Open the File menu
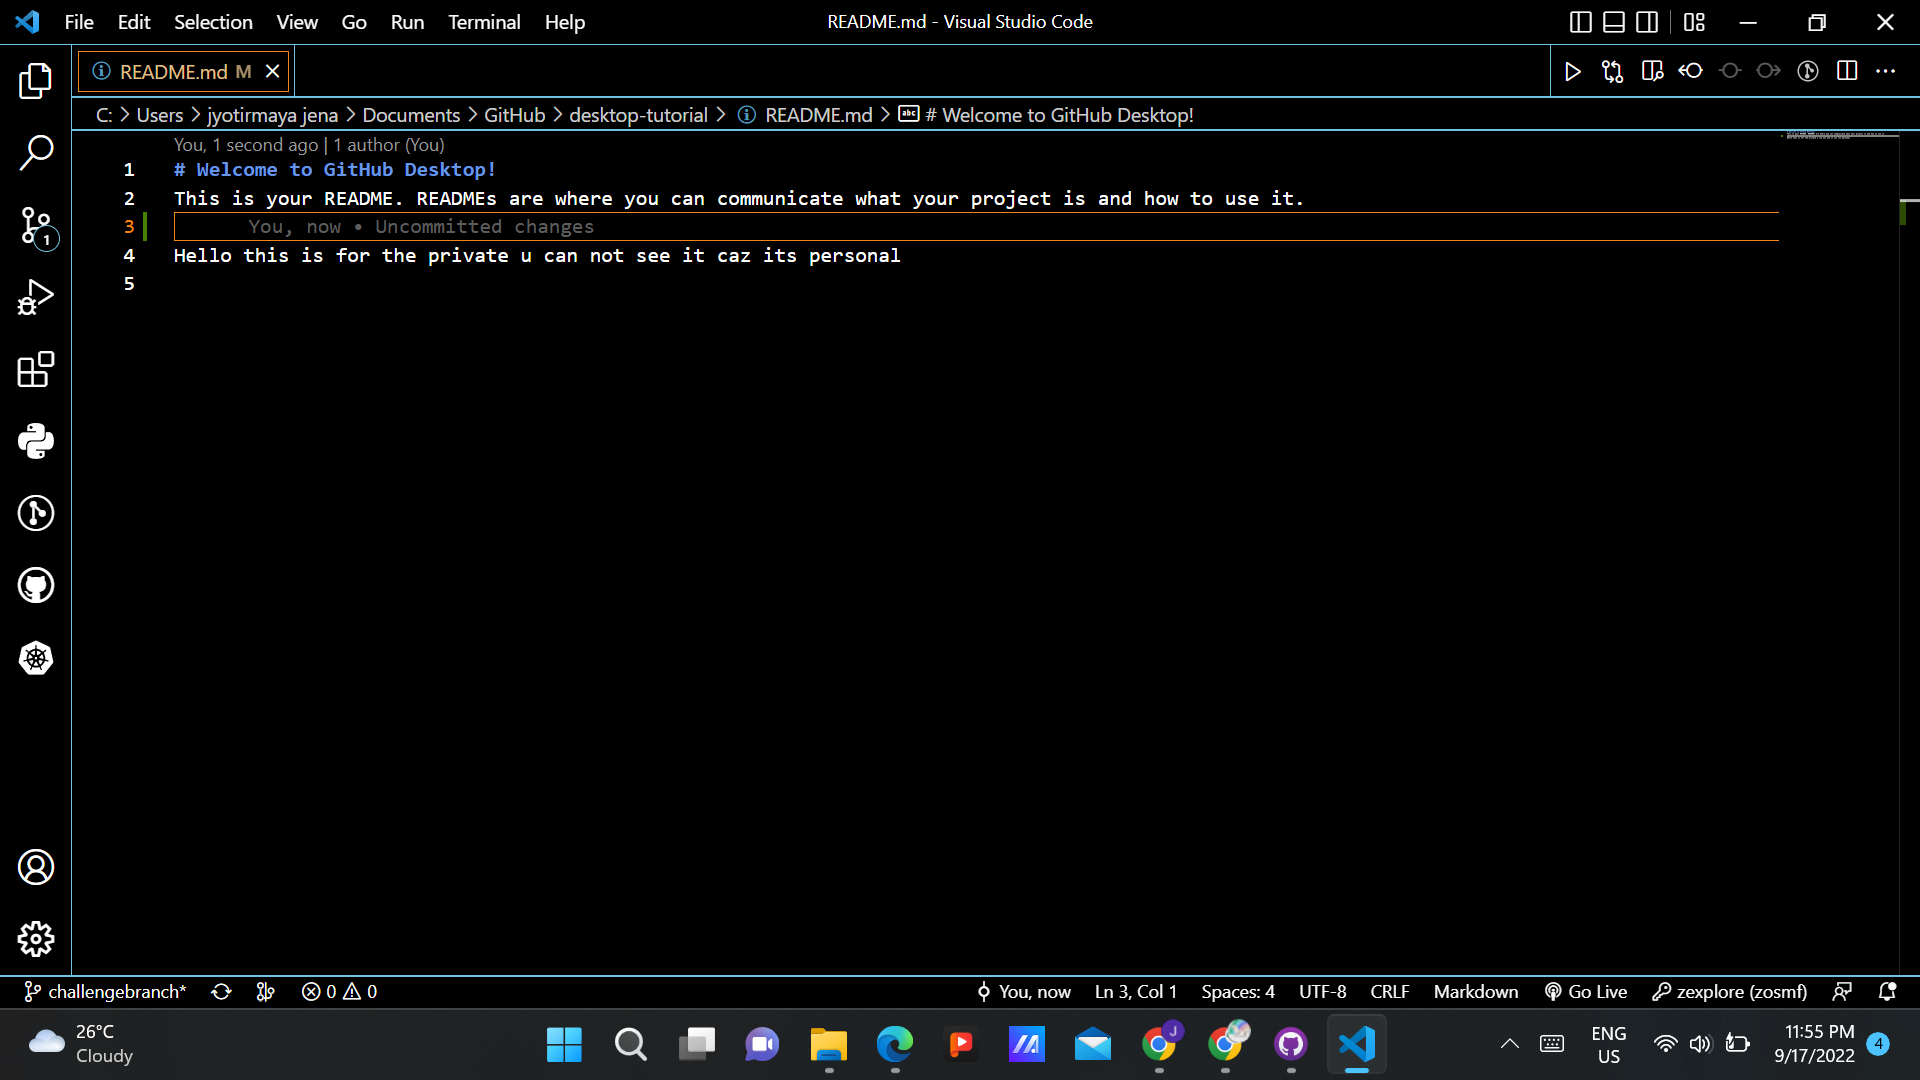This screenshot has height=1080, width=1920. [79, 22]
